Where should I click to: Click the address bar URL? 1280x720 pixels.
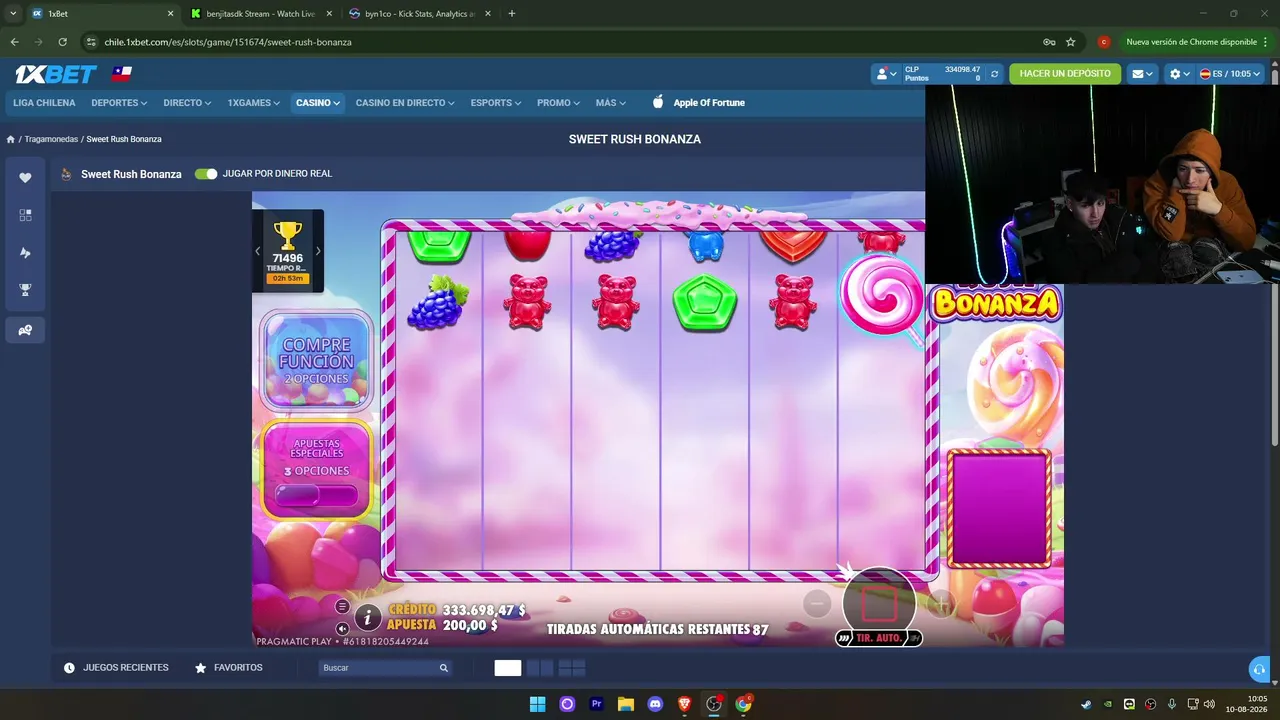[x=228, y=42]
